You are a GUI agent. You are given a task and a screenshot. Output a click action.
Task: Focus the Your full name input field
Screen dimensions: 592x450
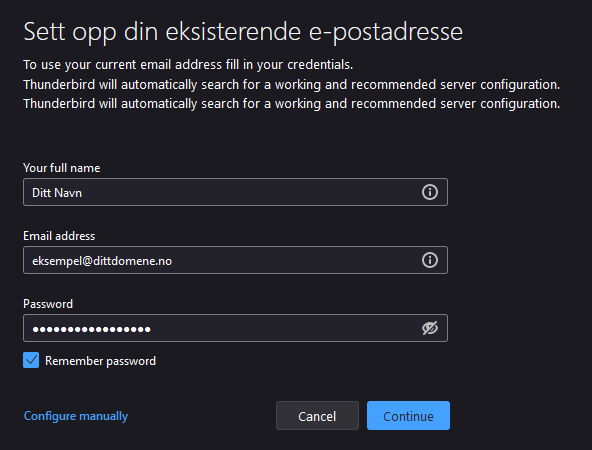[x=235, y=192]
